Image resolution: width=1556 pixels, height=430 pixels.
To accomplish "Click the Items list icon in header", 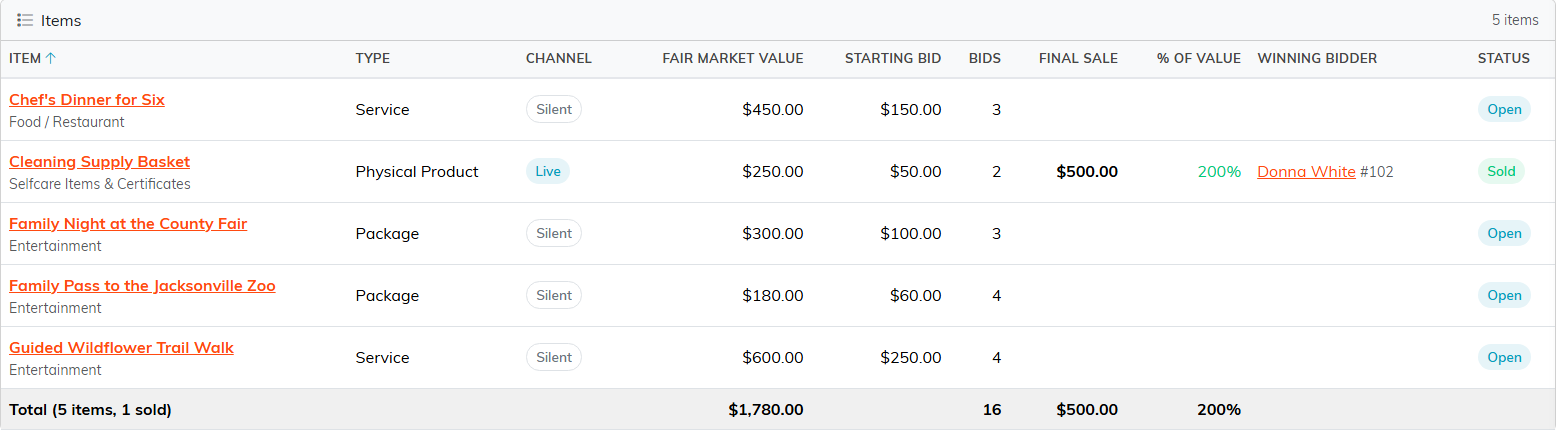I will 25,20.
